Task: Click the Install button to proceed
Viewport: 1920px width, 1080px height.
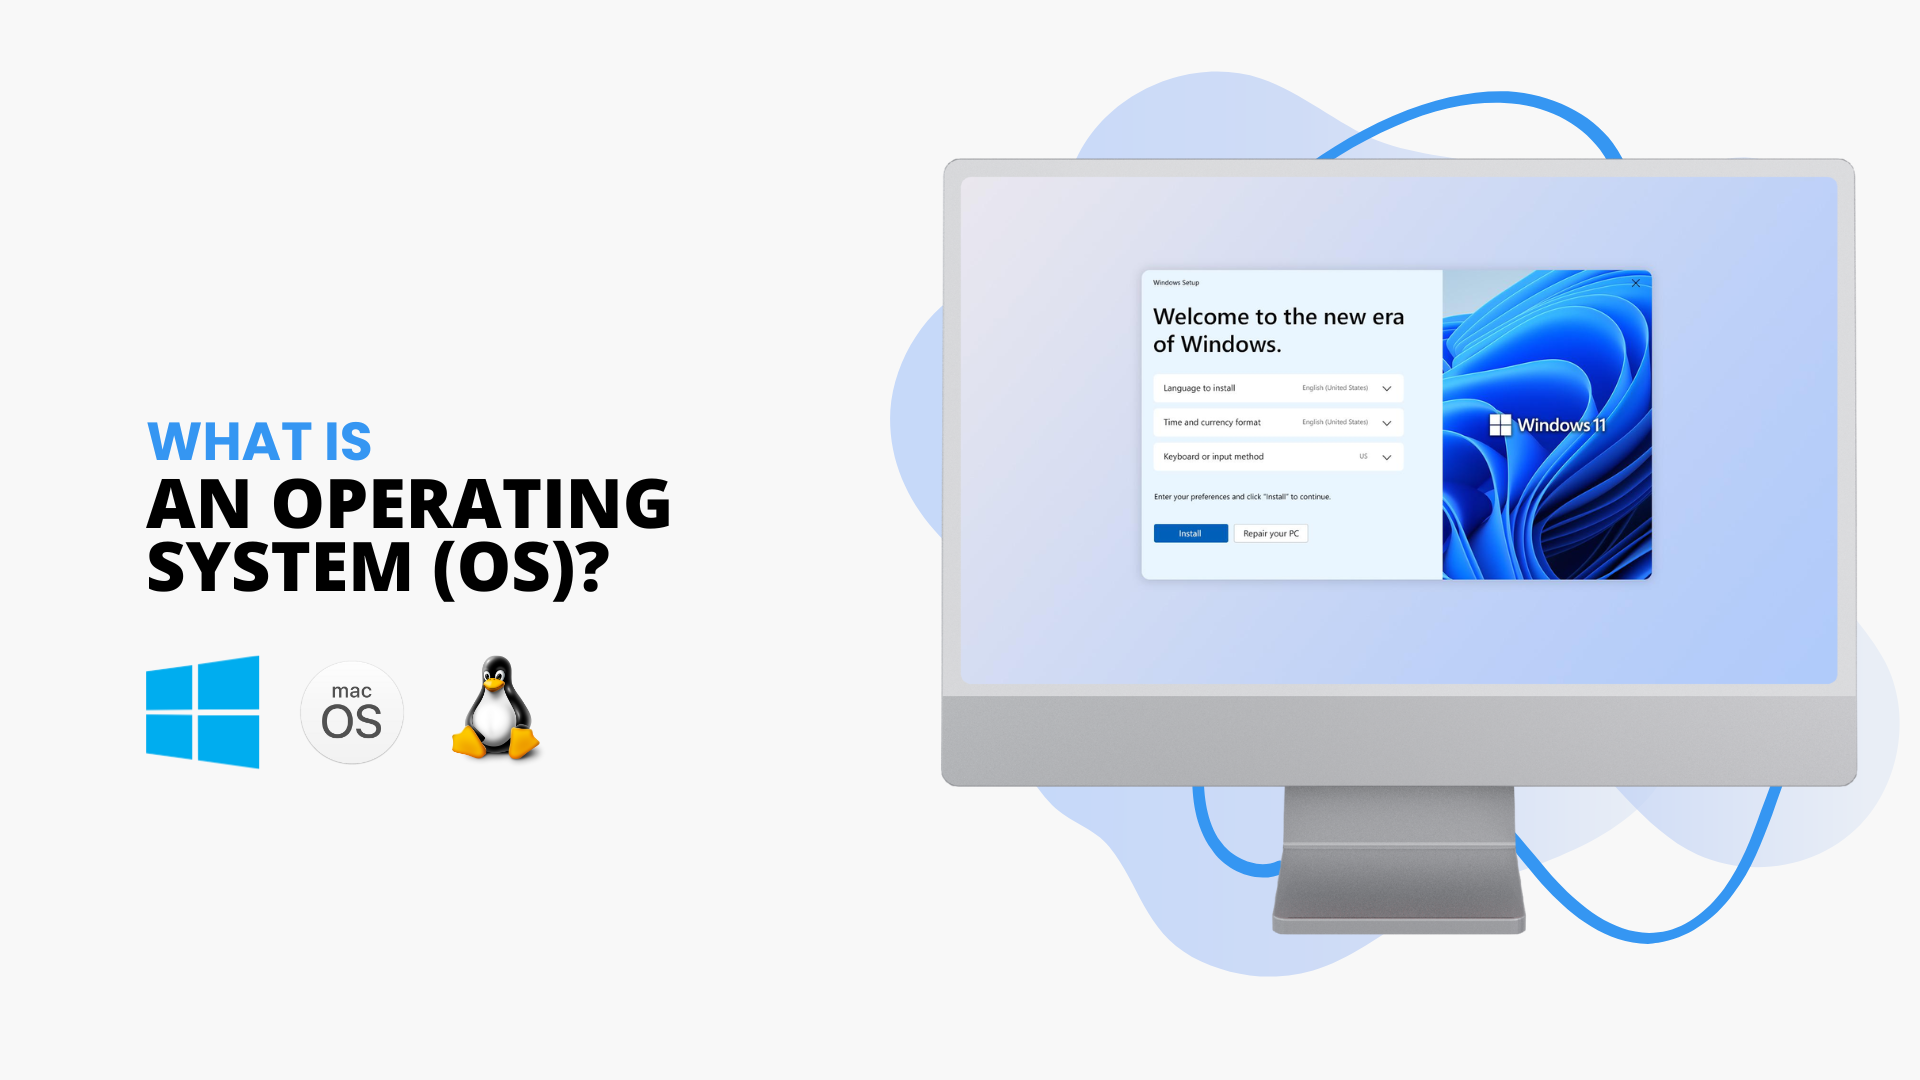Action: pos(1188,533)
